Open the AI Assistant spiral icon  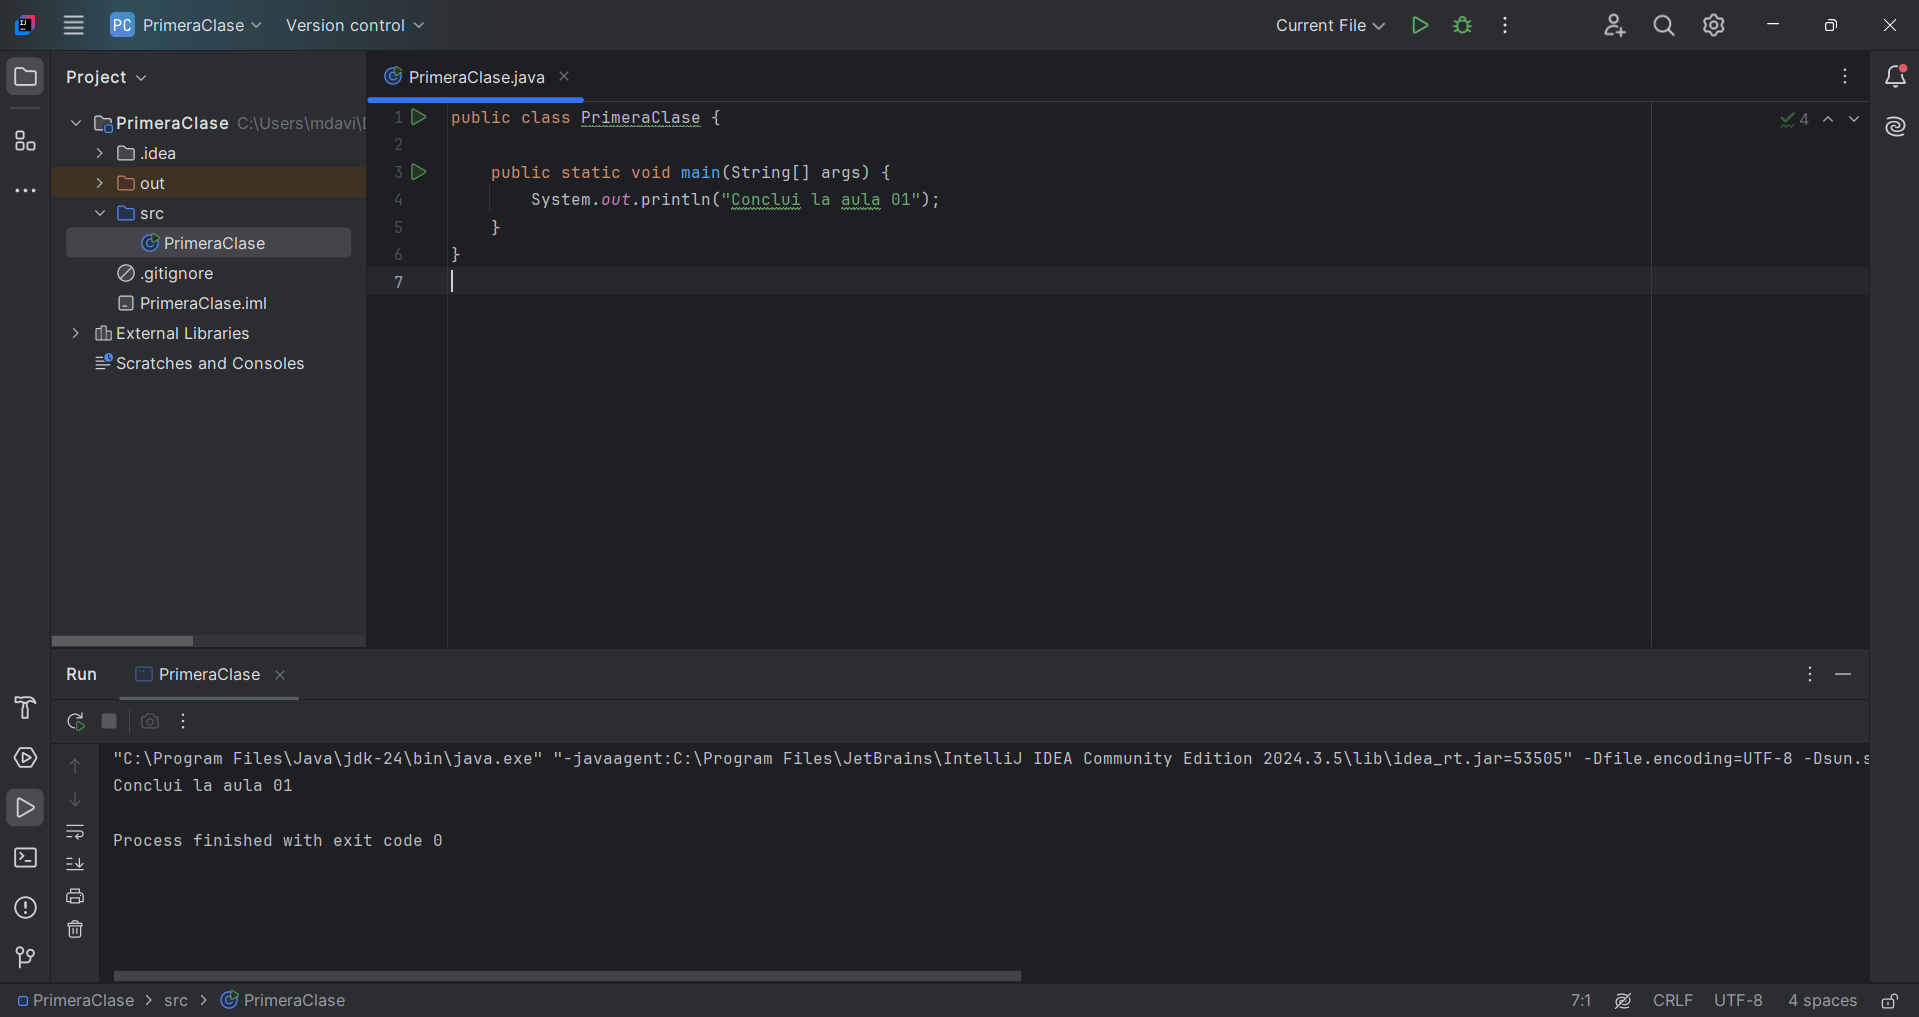click(1895, 127)
